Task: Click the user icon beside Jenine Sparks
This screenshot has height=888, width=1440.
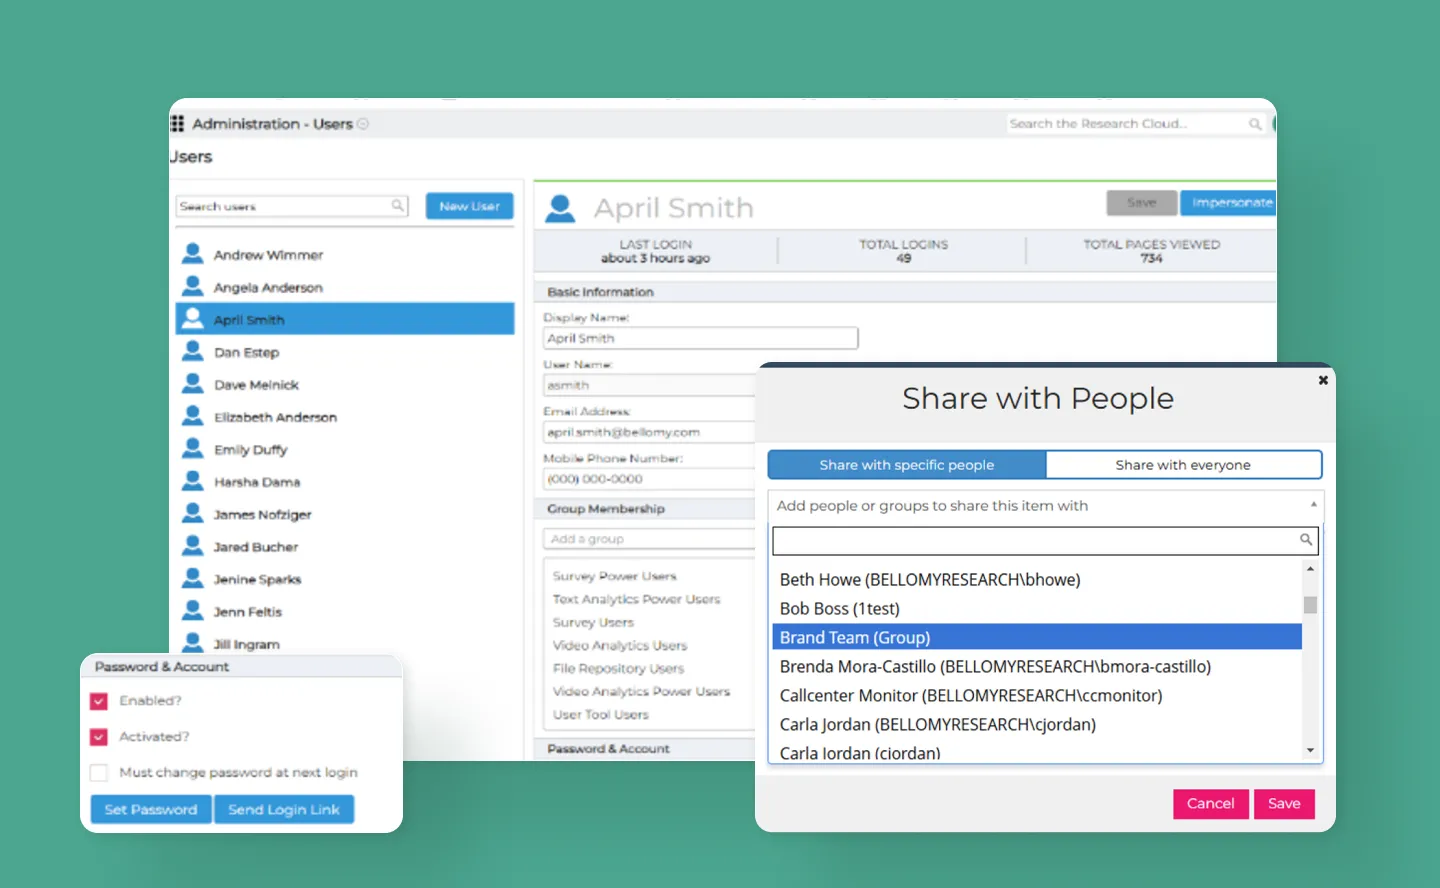Action: 193,577
